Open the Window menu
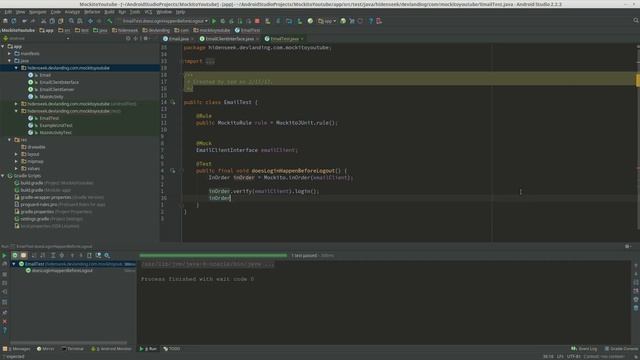 click(164, 12)
